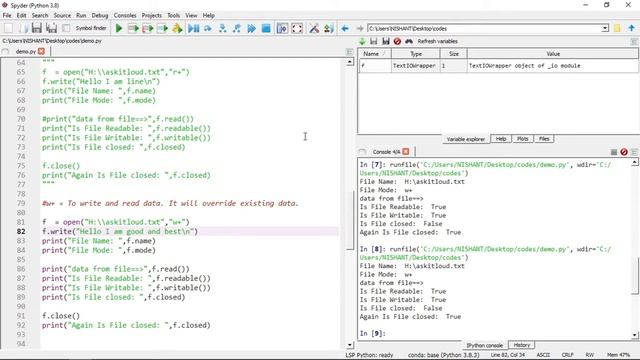Search variables by name icon
This screenshot has height=360, width=640.
[409, 41]
